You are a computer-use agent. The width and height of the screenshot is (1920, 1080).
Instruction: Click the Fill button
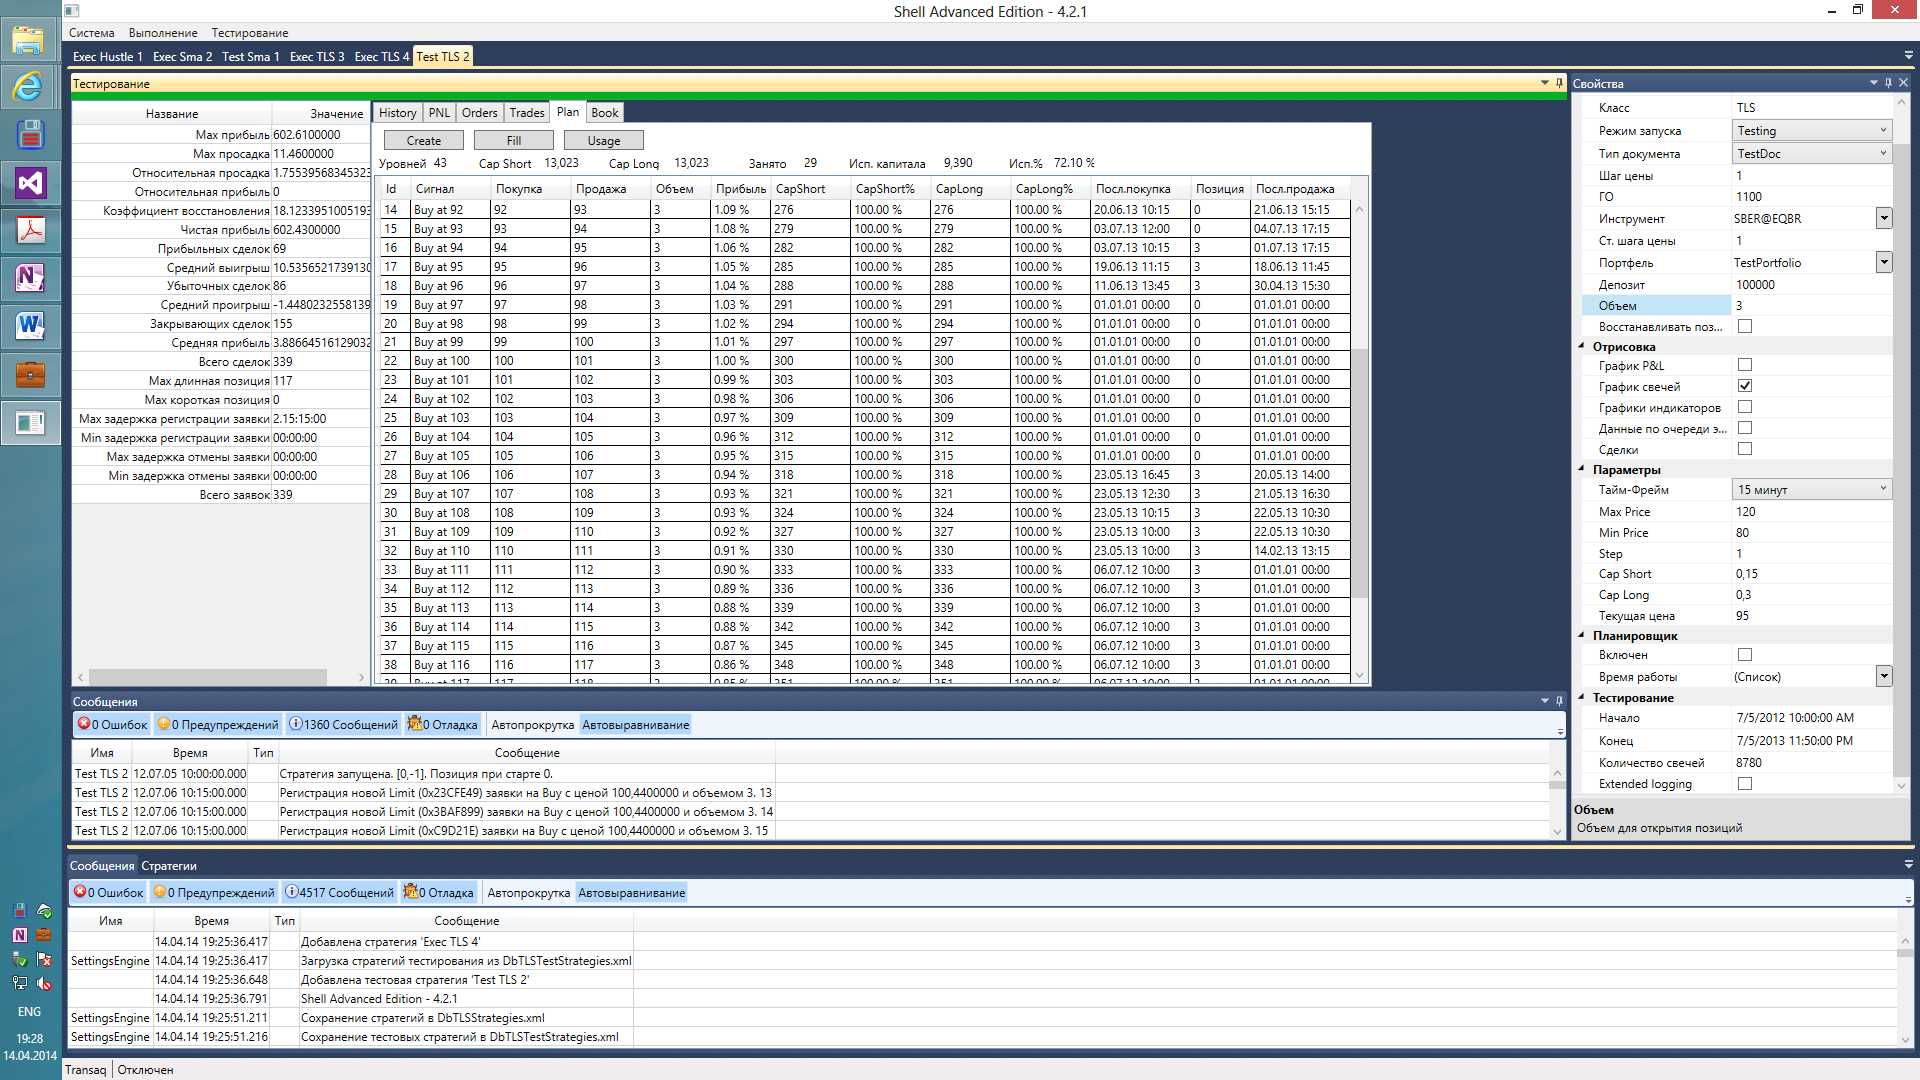[x=514, y=141]
